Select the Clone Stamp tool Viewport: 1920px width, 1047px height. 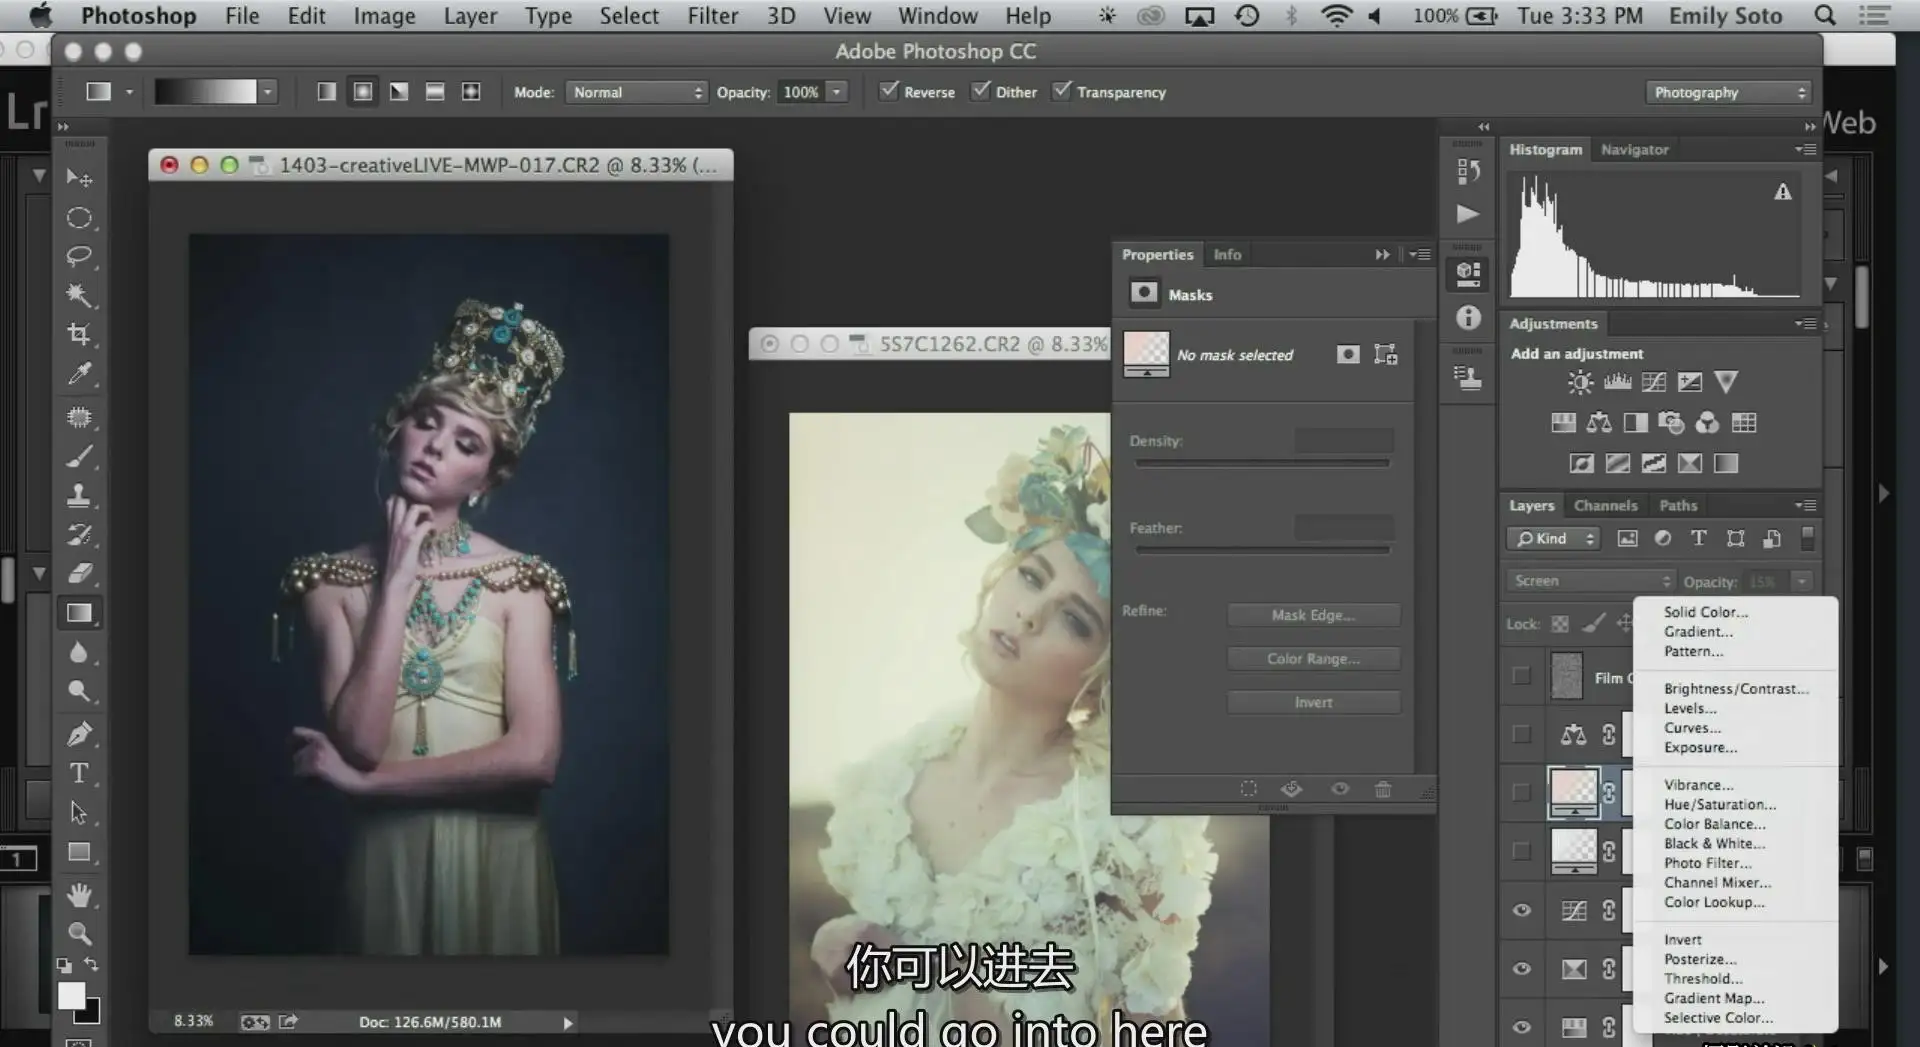(x=79, y=495)
